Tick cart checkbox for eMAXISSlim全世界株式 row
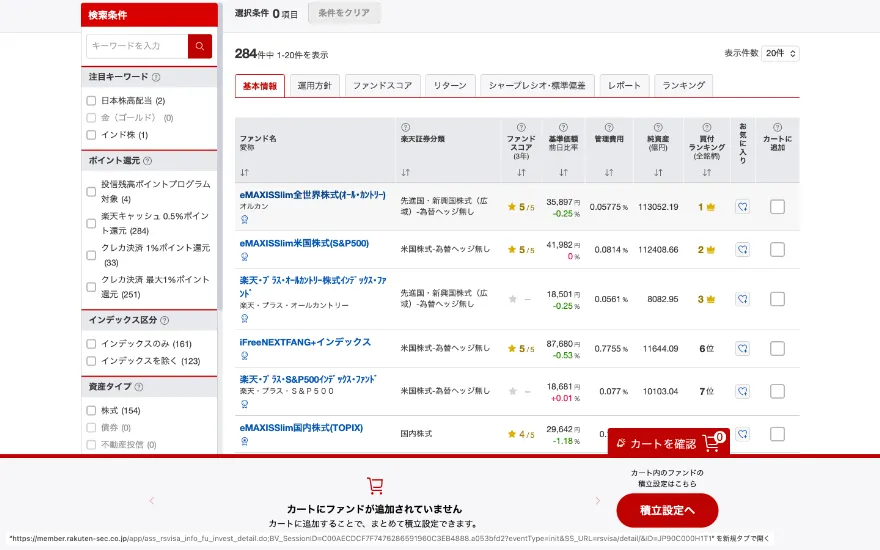Viewport: 880px width, 550px height. click(777, 207)
